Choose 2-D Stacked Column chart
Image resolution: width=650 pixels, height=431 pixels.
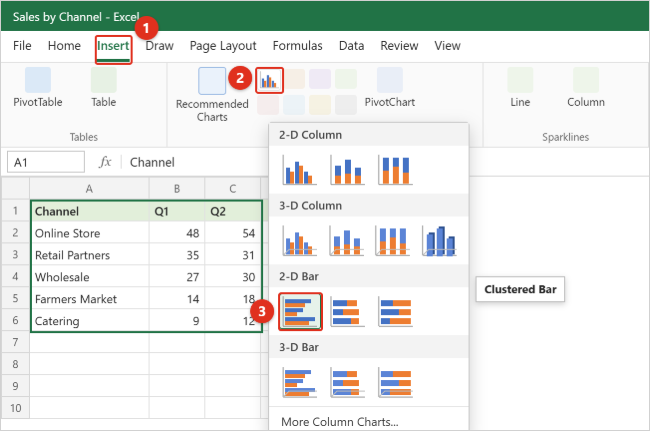pos(347,169)
